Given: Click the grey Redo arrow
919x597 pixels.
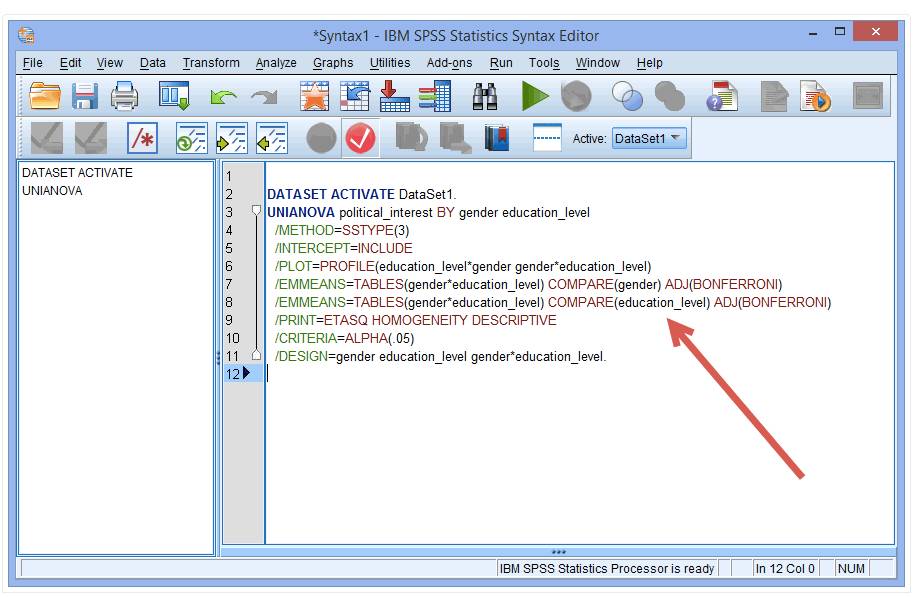Looking at the screenshot, I should (264, 97).
